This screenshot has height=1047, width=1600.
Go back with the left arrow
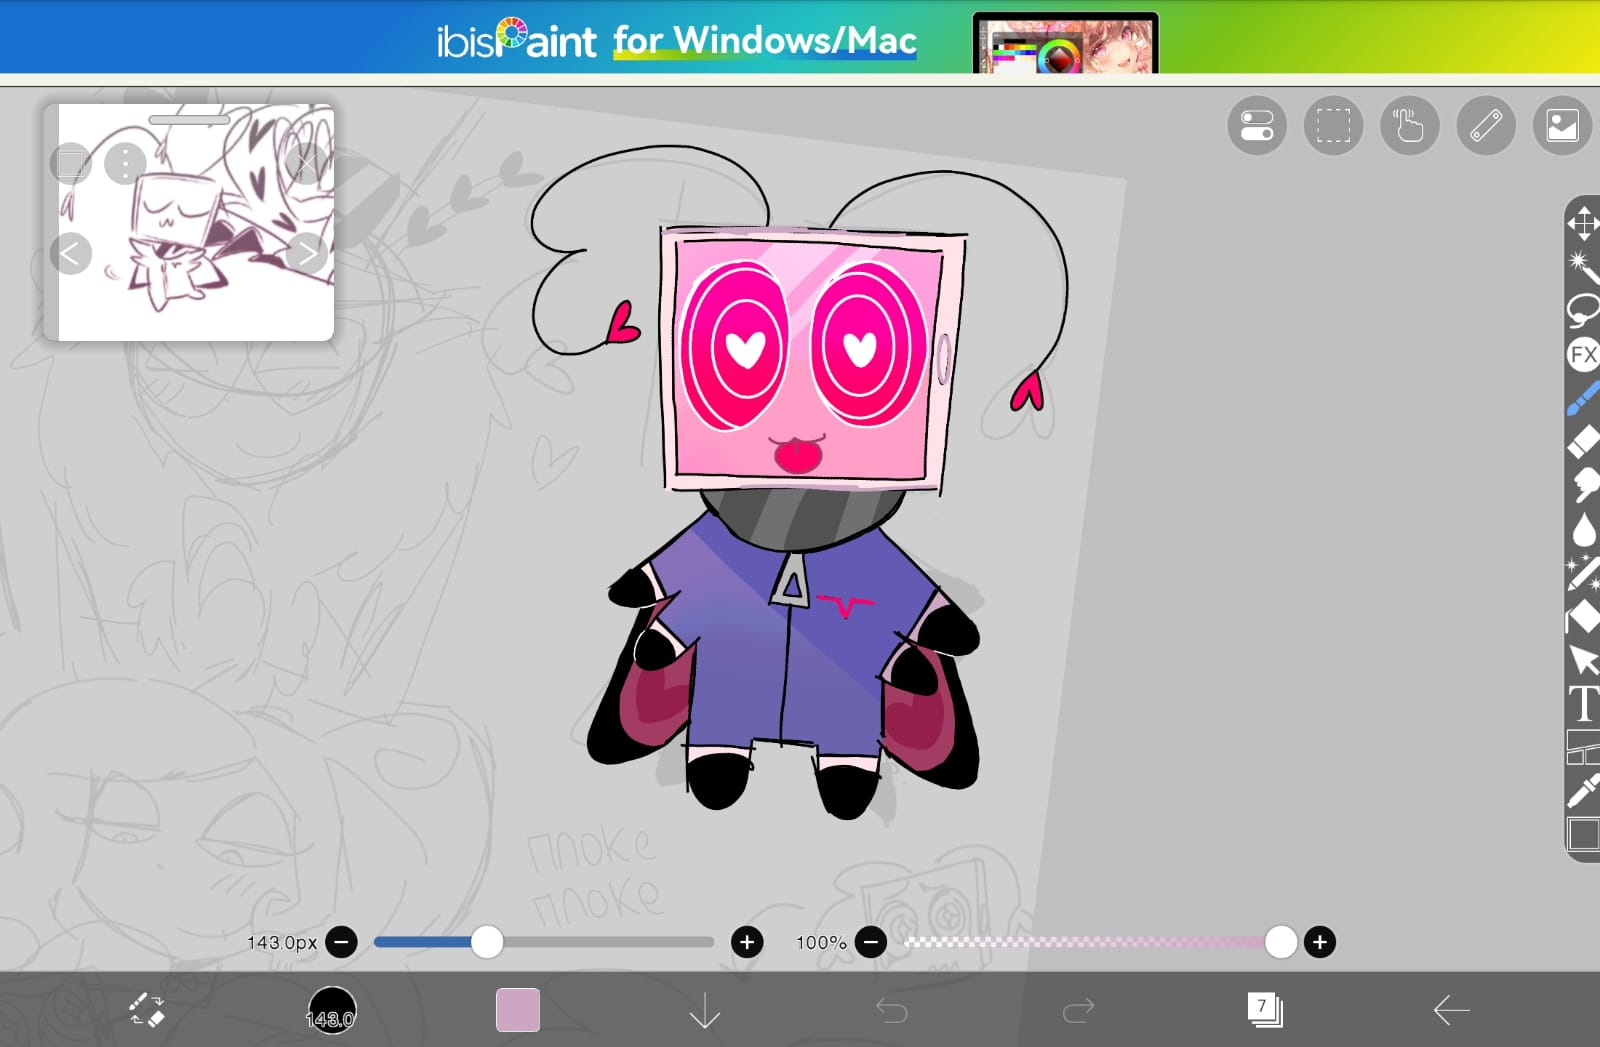coord(1451,1010)
